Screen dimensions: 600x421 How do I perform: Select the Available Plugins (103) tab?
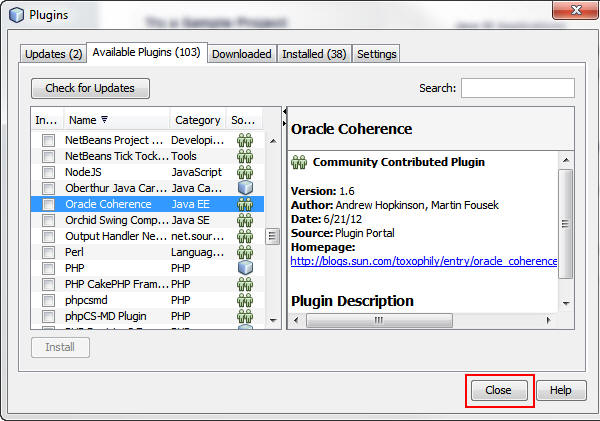[x=147, y=52]
